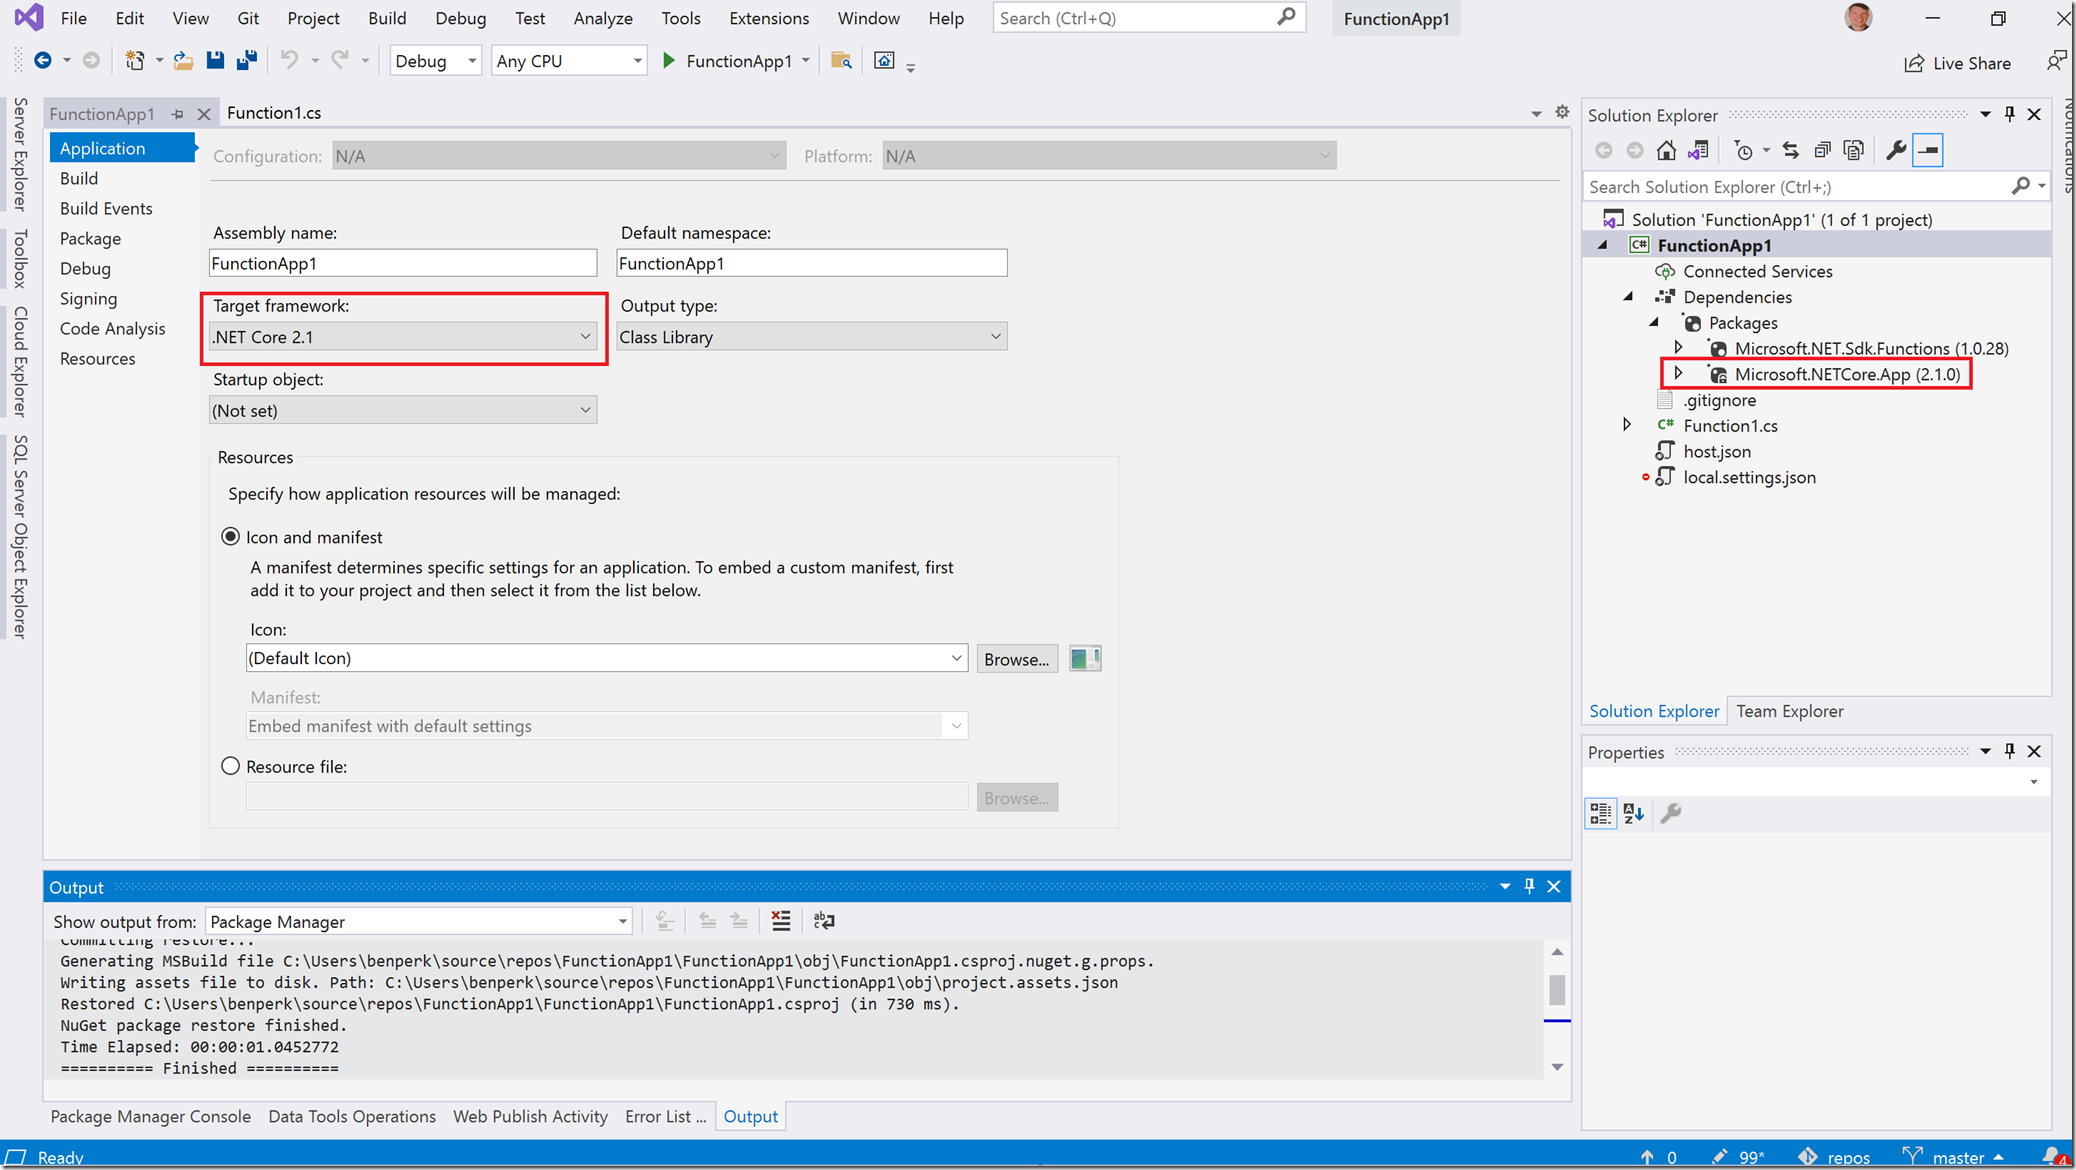The image size is (2076, 1170).
Task: Open the Toolbox side tab
Action: (x=19, y=258)
